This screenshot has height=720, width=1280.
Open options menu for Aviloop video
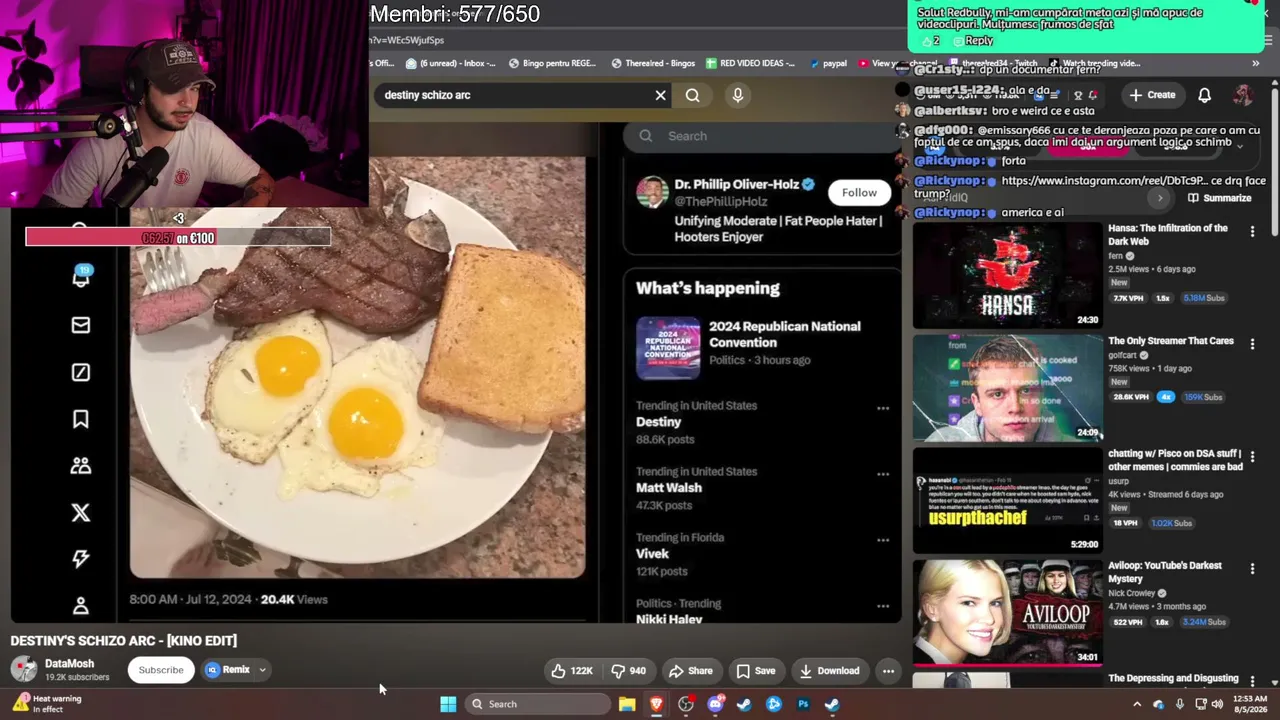1252,568
